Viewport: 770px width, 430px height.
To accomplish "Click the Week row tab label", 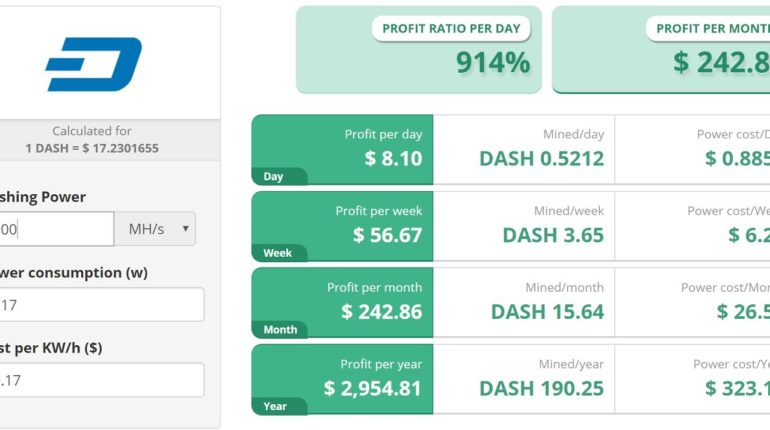I will point(277,253).
